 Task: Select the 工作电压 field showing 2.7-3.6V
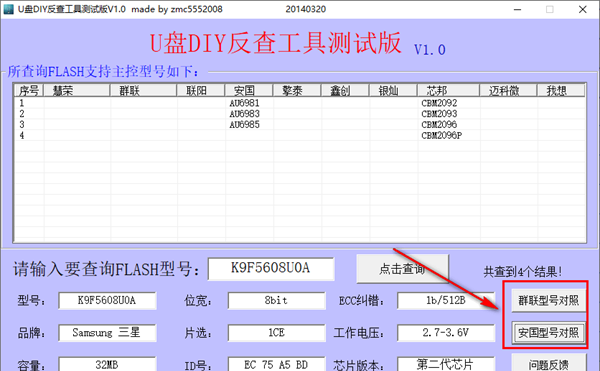[x=446, y=333]
